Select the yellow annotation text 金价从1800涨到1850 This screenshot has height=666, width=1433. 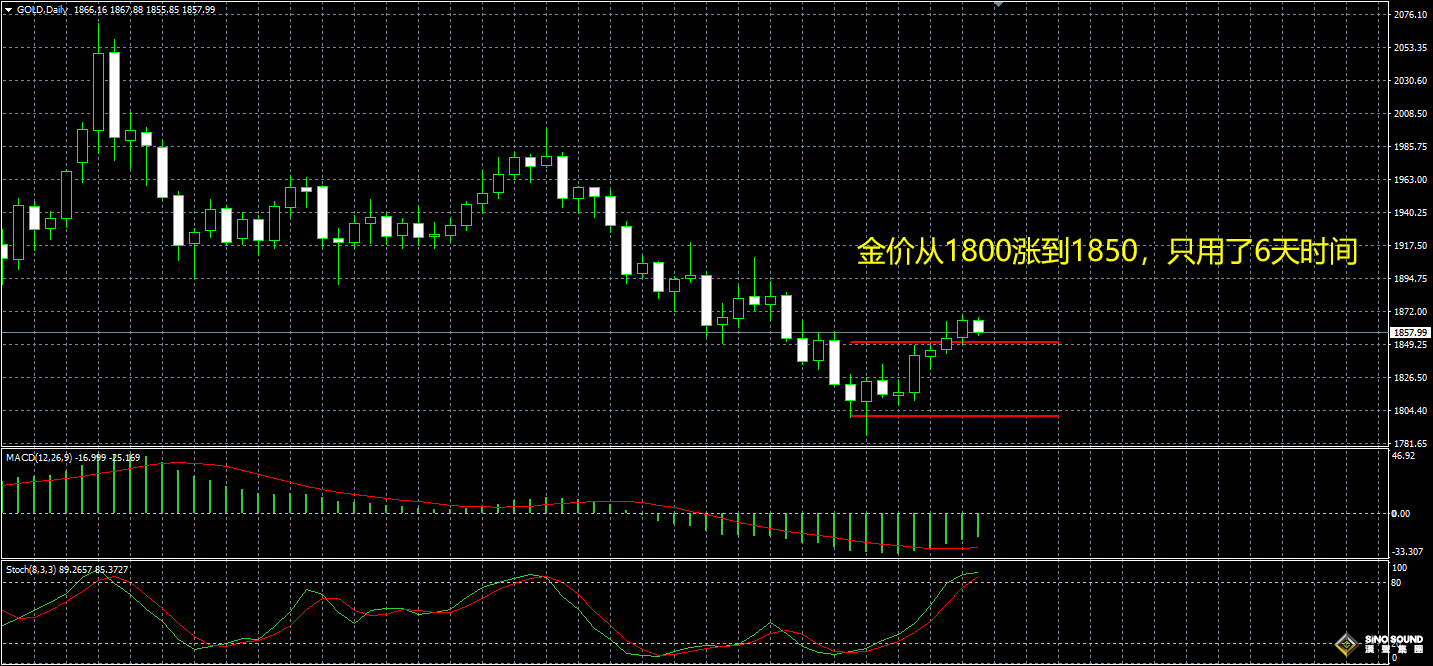pyautogui.click(x=998, y=252)
